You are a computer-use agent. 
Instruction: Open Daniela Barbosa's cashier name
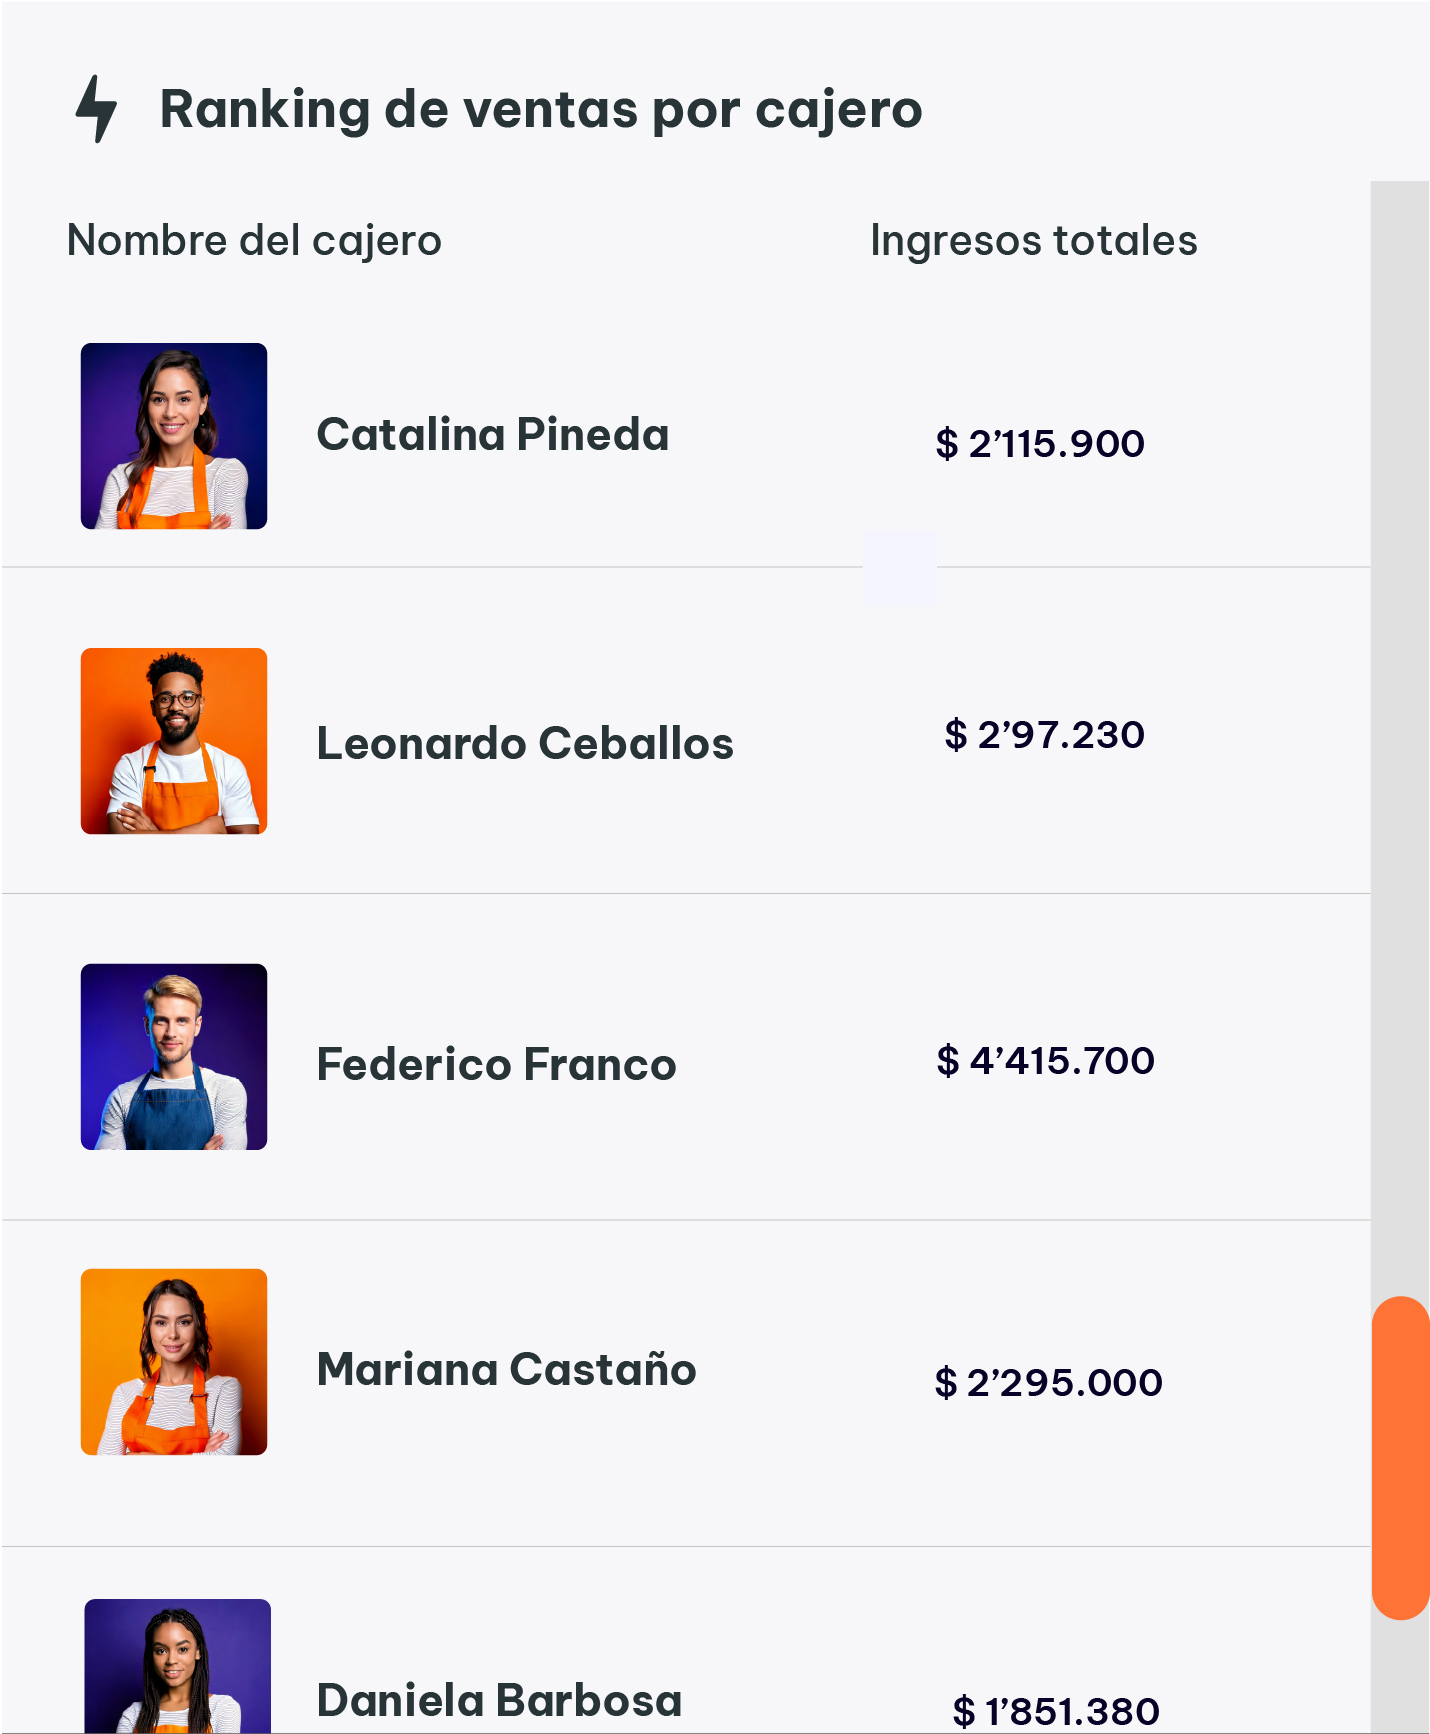(x=499, y=1701)
